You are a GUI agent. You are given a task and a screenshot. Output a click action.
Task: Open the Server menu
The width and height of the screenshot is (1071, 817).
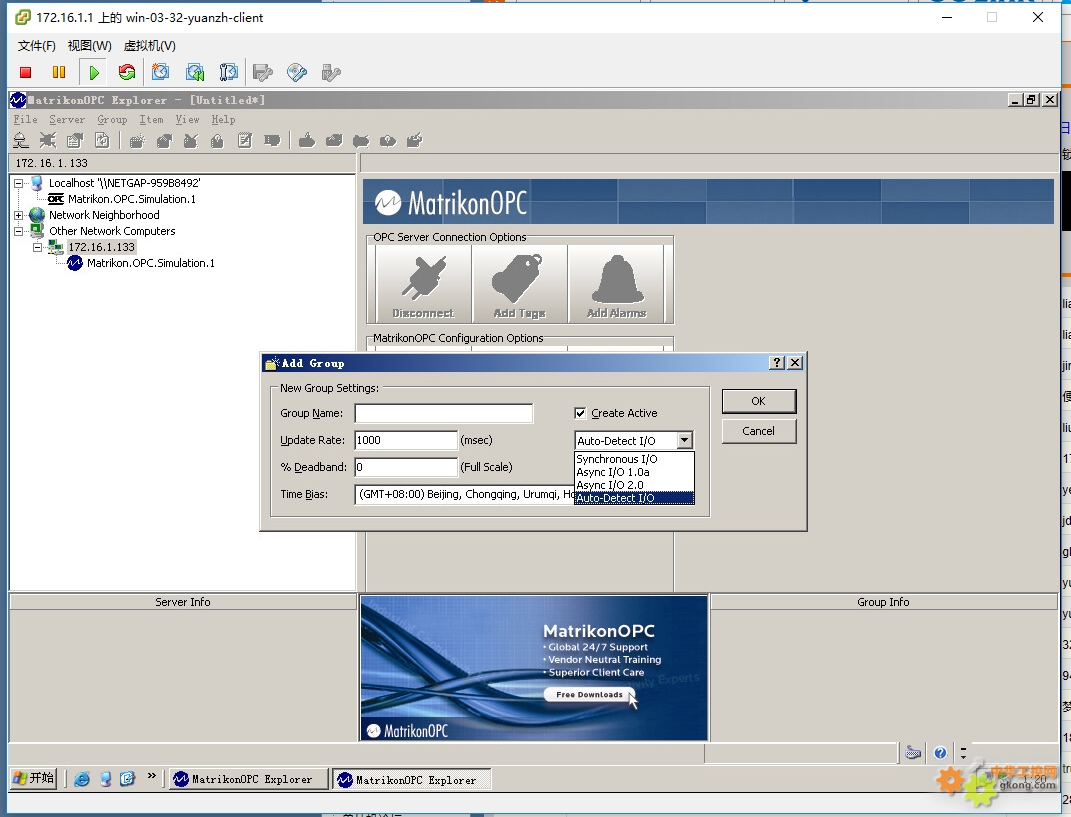click(x=67, y=120)
